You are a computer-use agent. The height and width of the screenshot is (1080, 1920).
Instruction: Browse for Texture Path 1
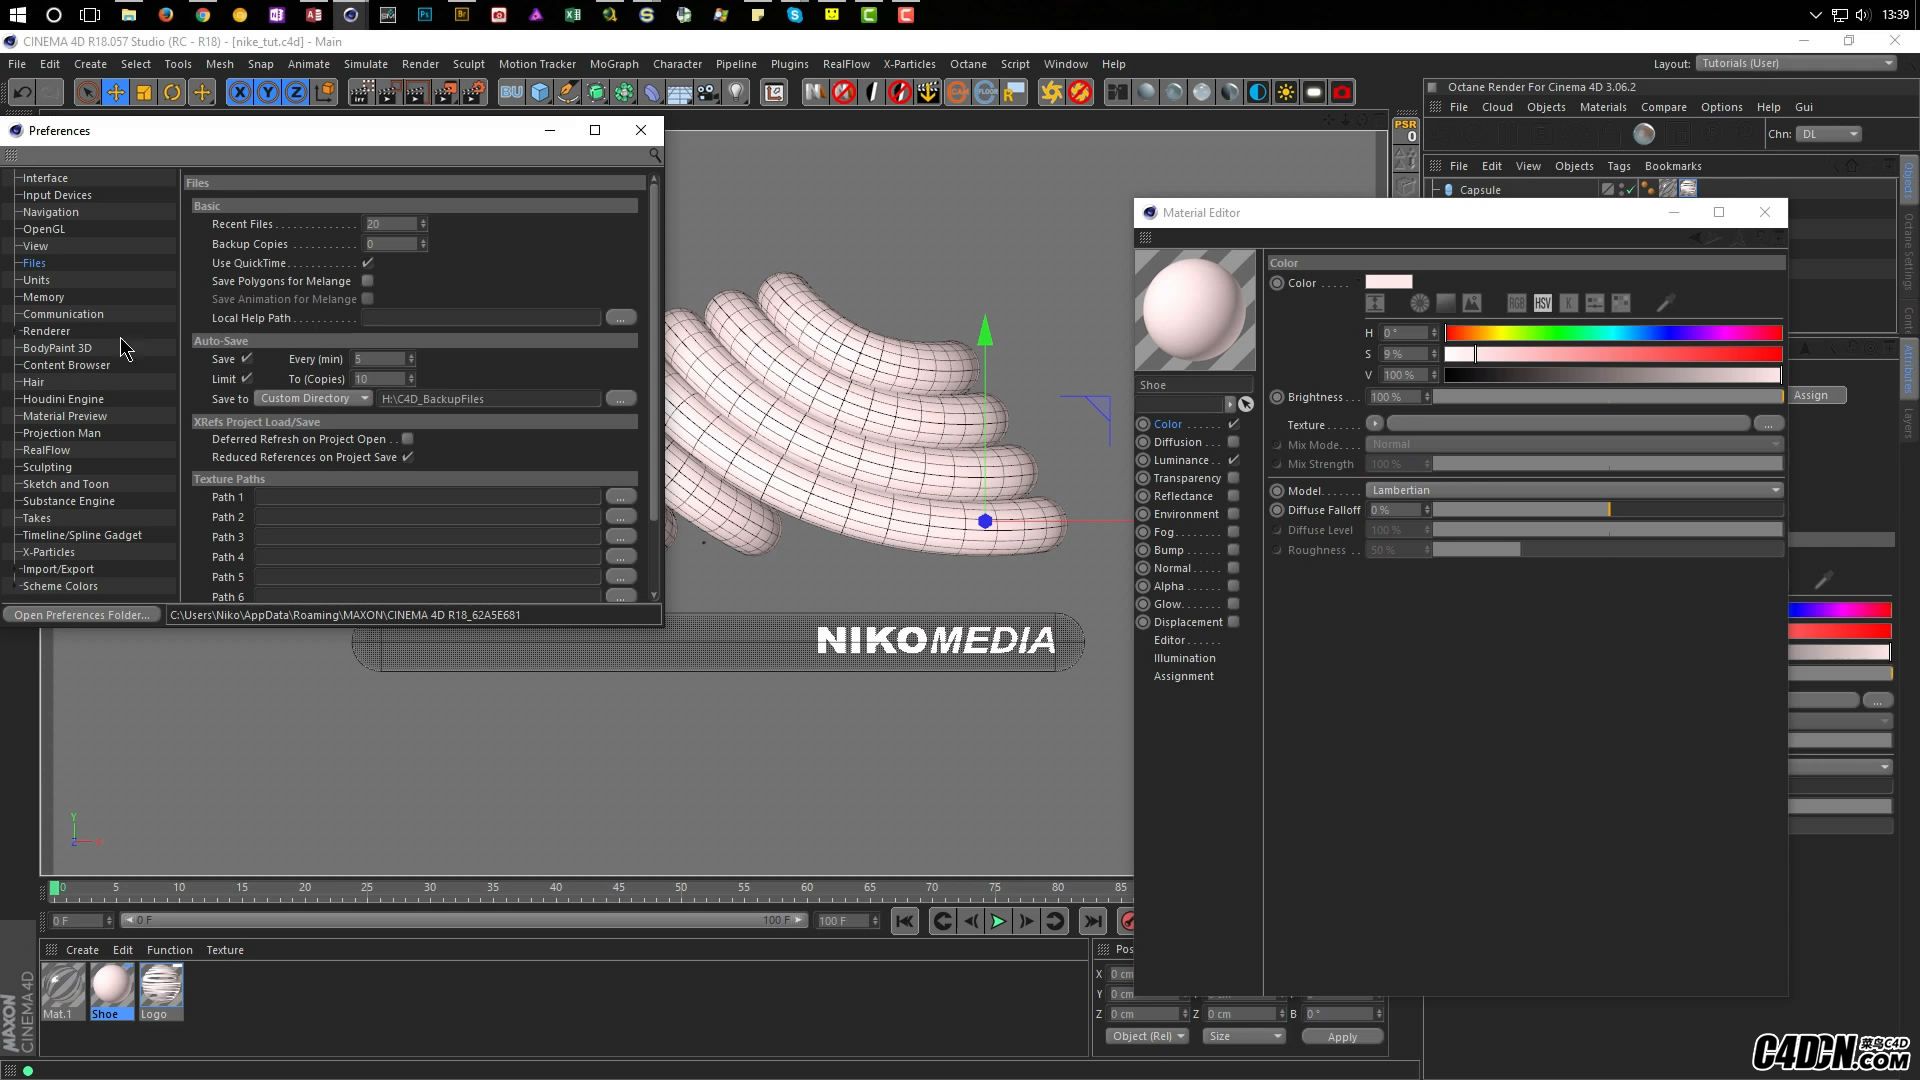coord(620,497)
